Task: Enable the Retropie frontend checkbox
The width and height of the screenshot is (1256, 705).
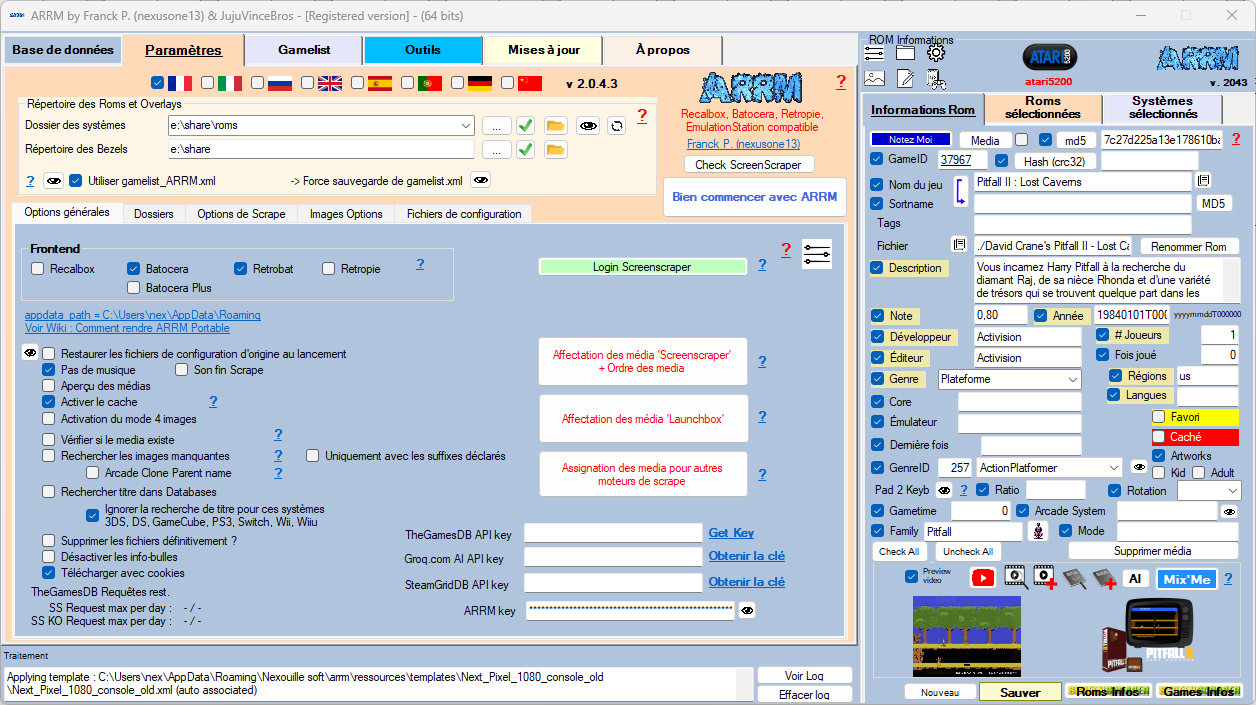Action: [329, 268]
